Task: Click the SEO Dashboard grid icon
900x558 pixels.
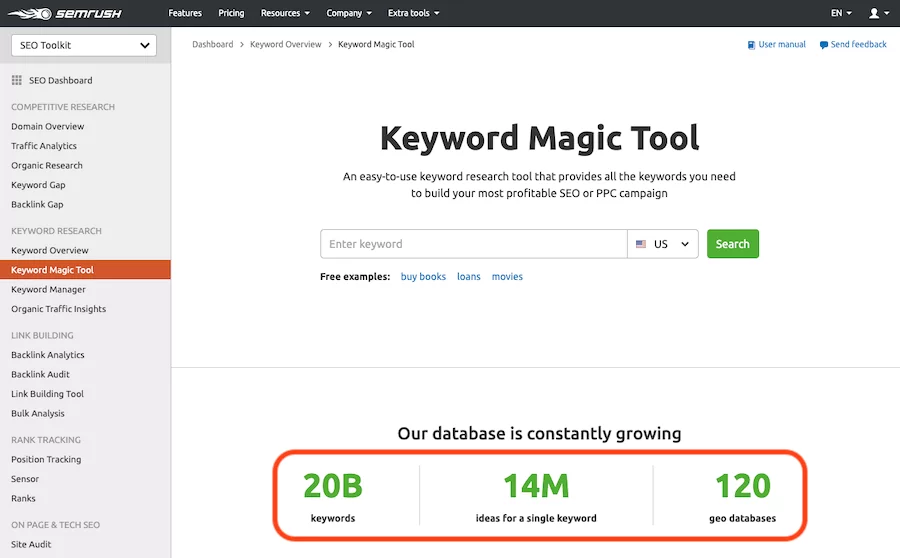Action: tap(17, 81)
